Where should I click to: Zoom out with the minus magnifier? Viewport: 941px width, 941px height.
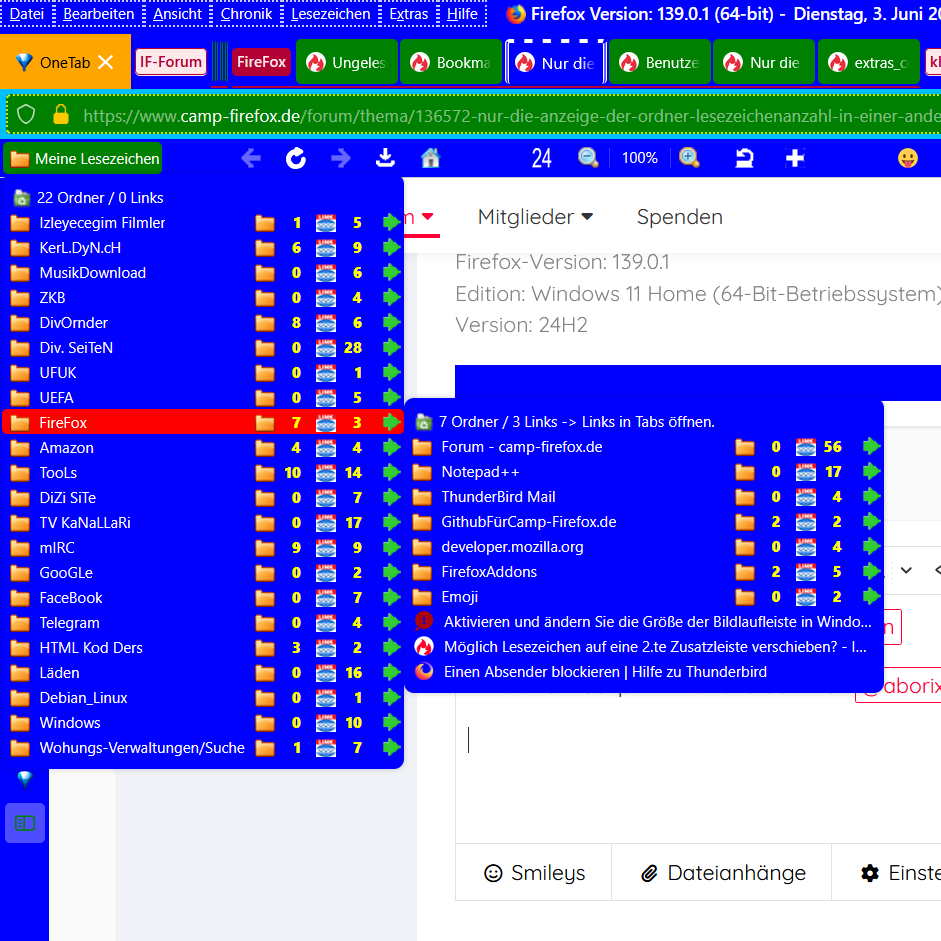(x=588, y=158)
